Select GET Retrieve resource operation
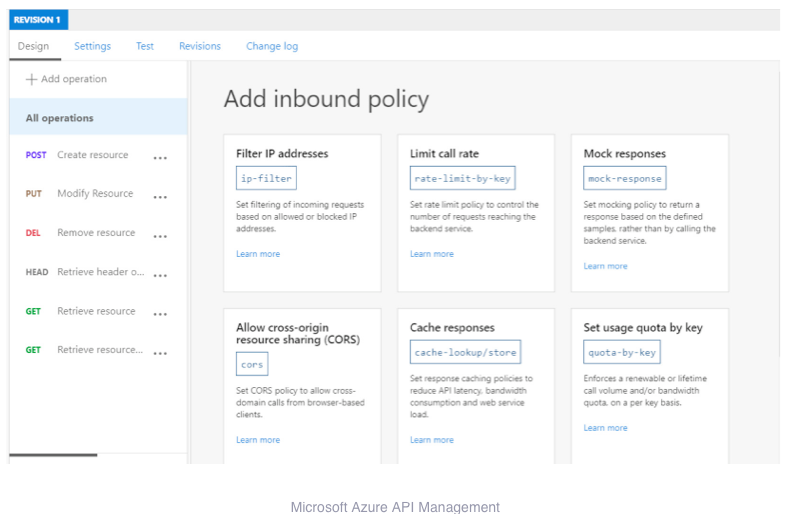Screen dimensions: 798x514 click(98, 311)
